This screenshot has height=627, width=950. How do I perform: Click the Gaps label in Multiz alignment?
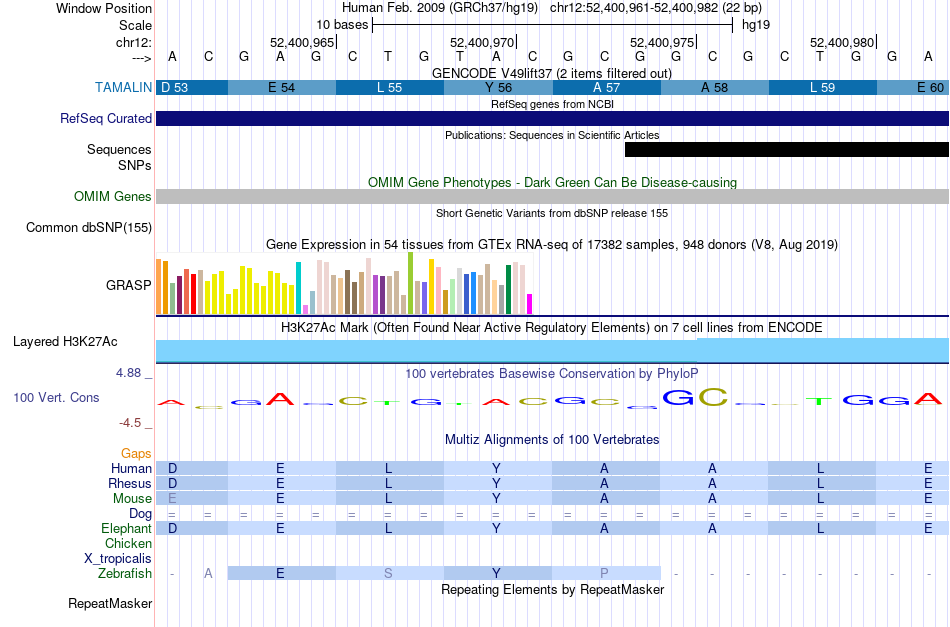pos(136,453)
